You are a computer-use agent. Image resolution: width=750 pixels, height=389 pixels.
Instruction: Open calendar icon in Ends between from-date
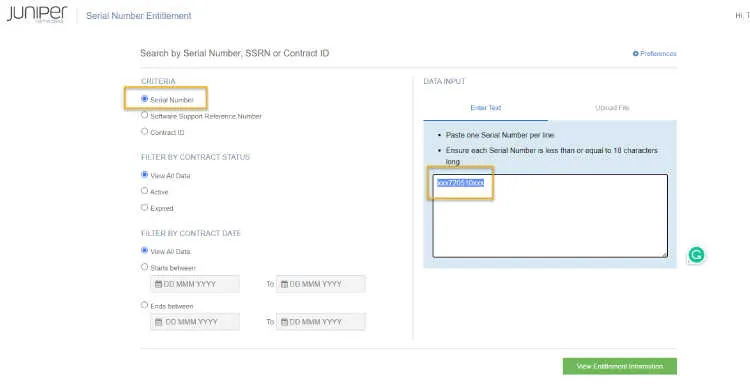(x=158, y=322)
